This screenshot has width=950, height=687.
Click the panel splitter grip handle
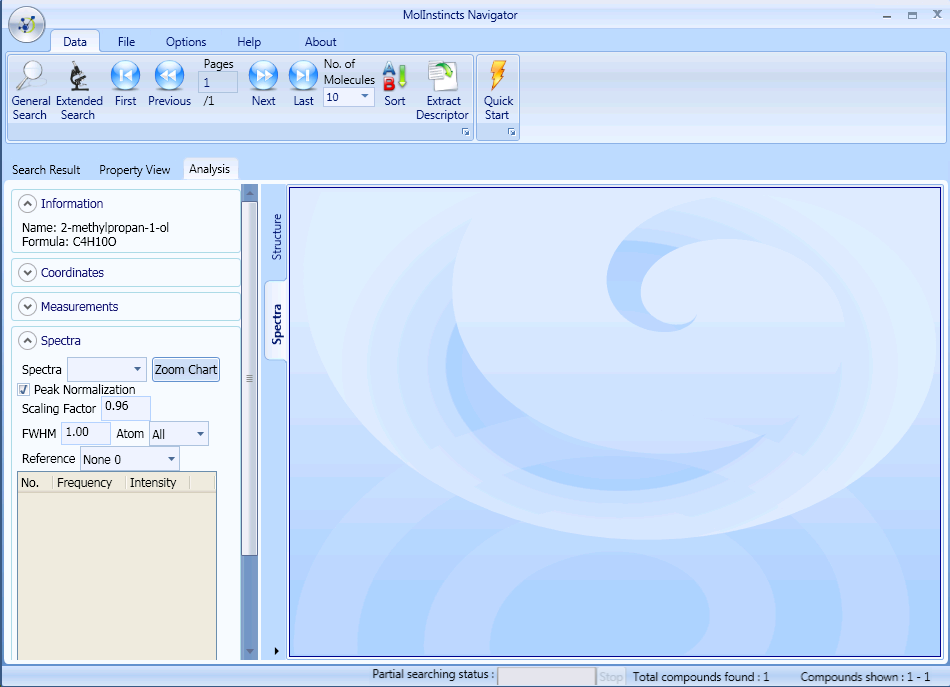pyautogui.click(x=249, y=378)
